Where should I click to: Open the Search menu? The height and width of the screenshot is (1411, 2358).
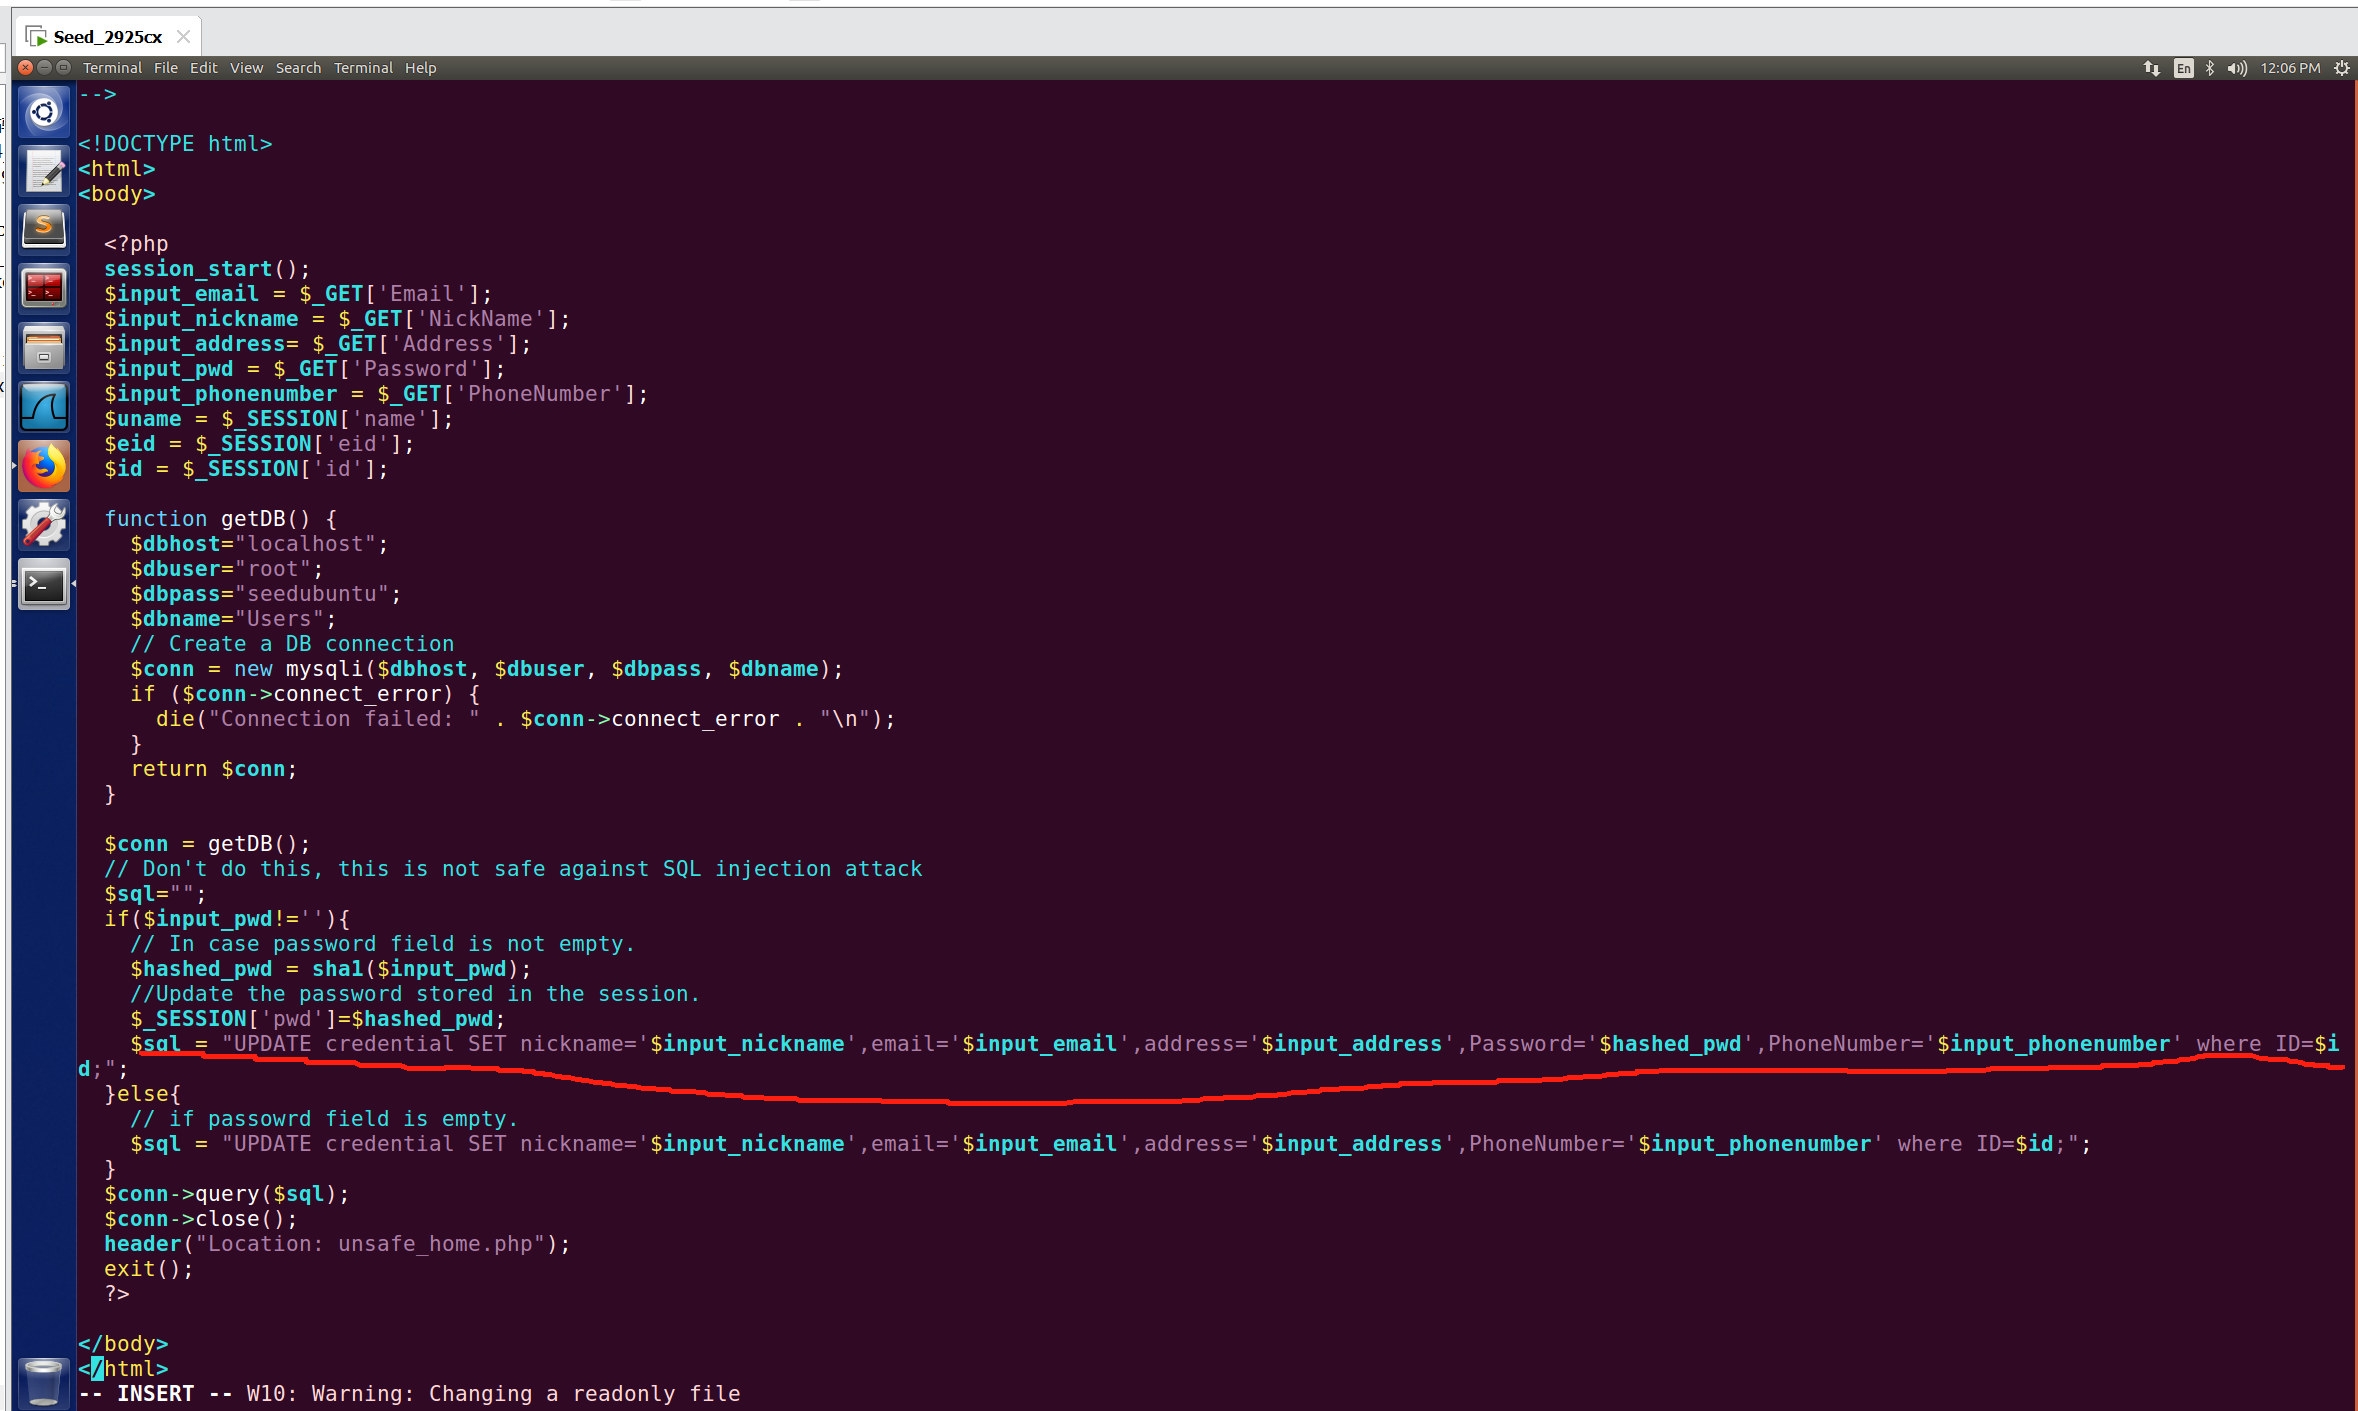pos(298,68)
